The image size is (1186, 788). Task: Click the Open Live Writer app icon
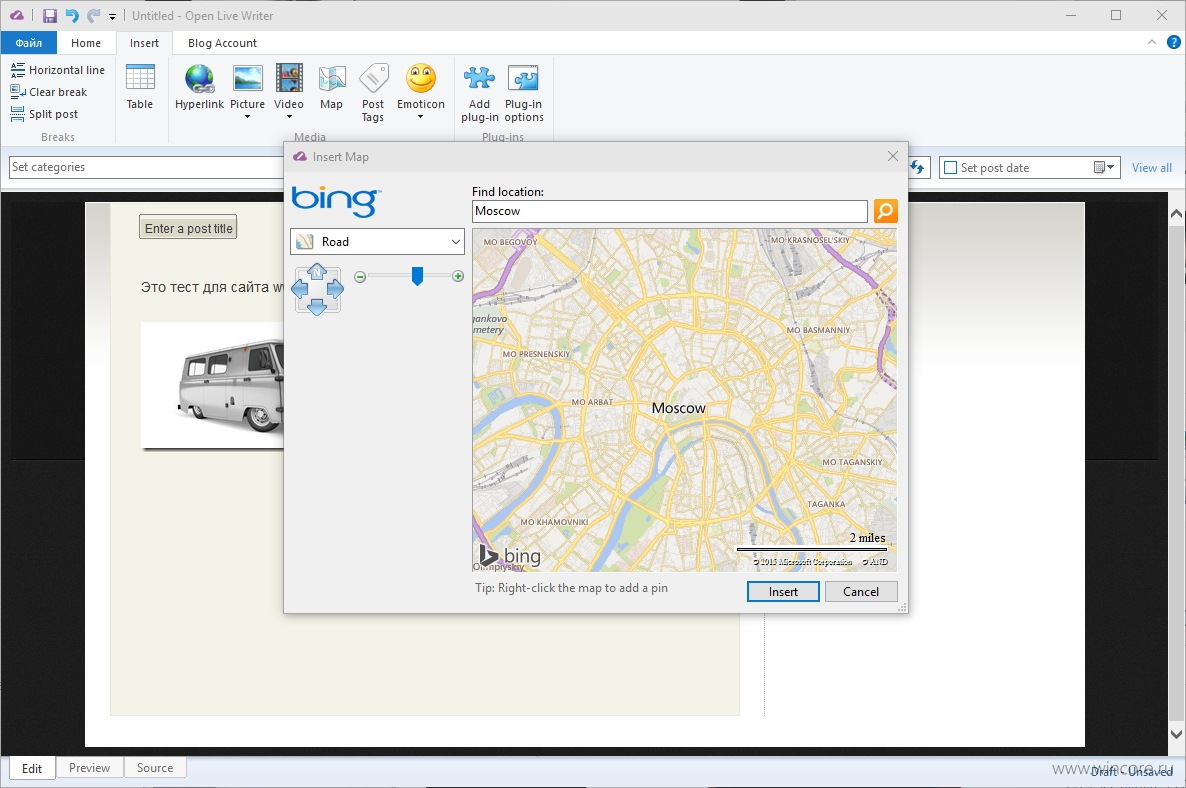pos(16,16)
